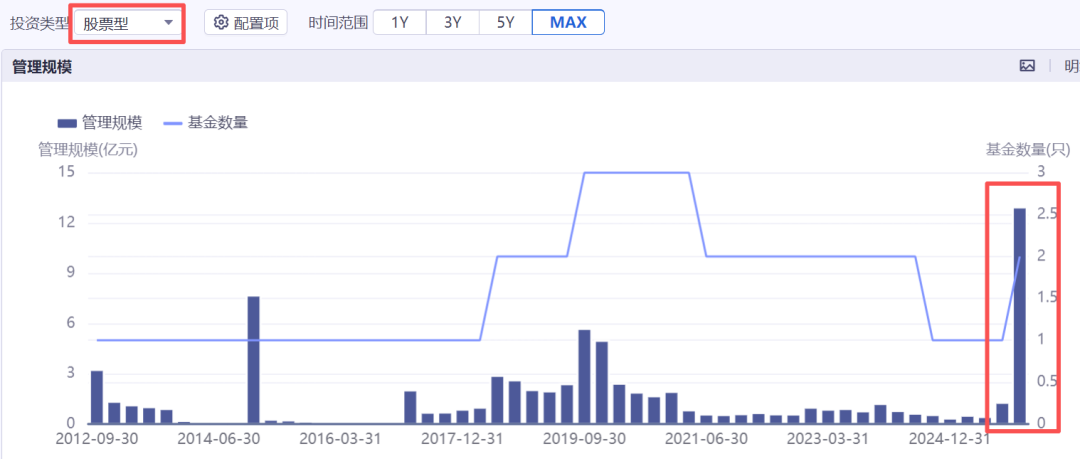Viewport: 1080px width, 459px height.
Task: Open the 配置项 settings button
Action: click(x=246, y=23)
